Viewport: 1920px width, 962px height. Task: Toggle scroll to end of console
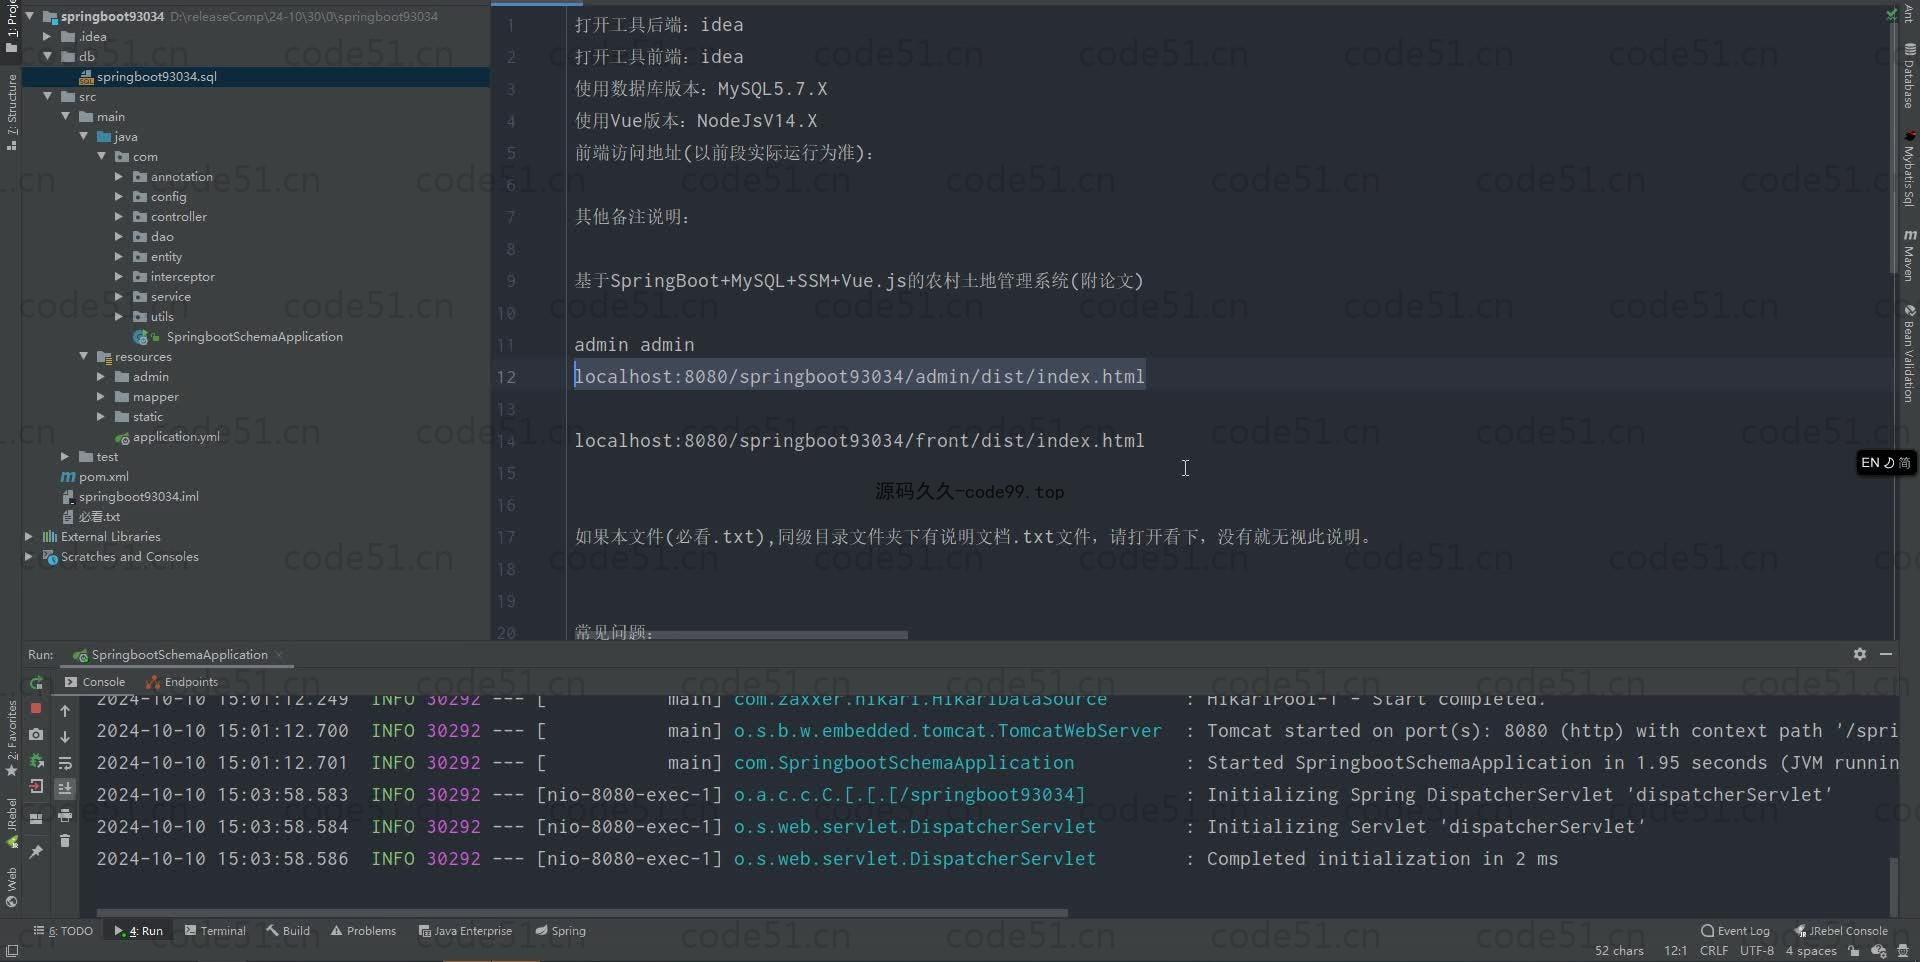point(65,789)
